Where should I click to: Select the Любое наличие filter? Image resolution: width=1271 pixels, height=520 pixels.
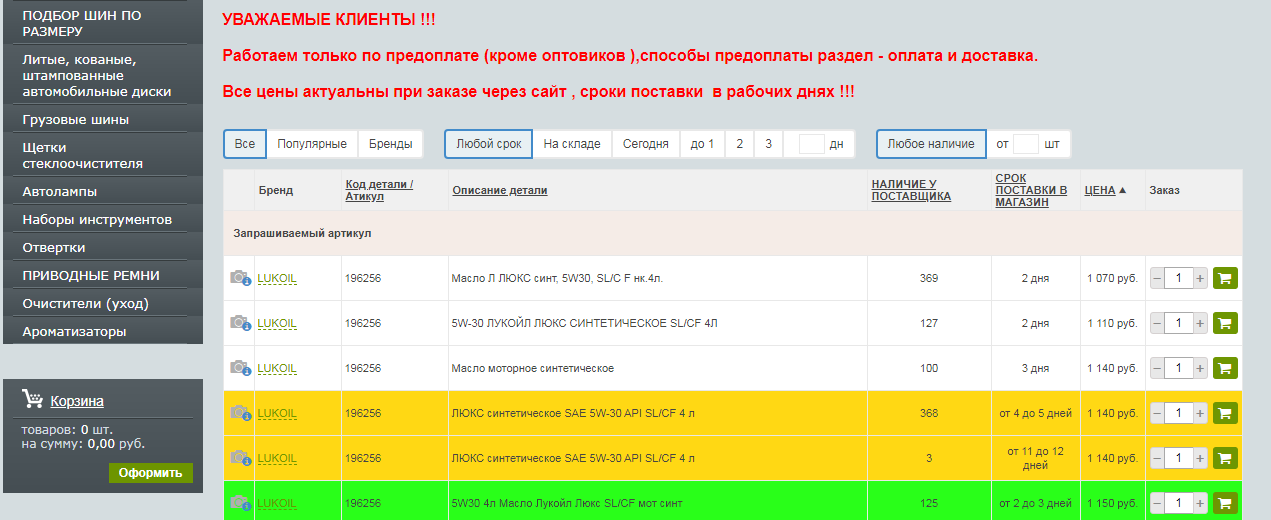(x=931, y=144)
